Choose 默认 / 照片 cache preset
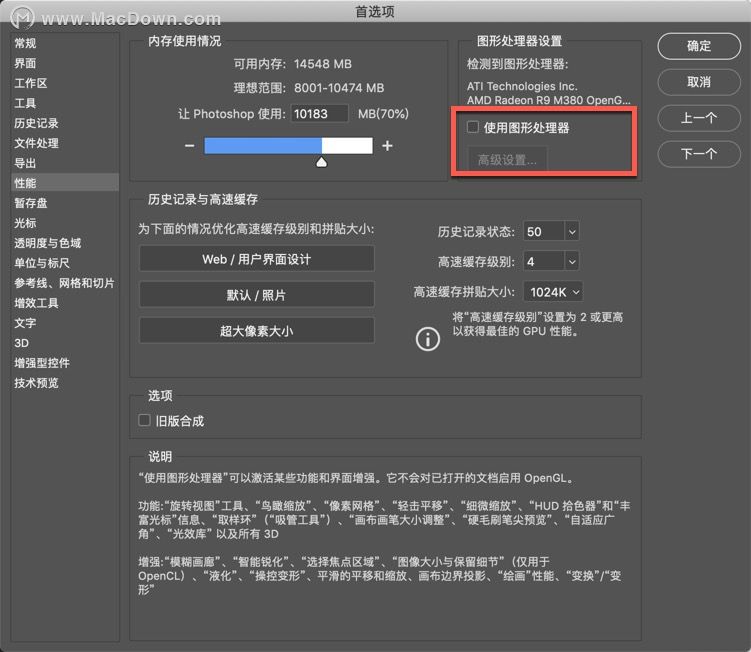 (x=257, y=295)
